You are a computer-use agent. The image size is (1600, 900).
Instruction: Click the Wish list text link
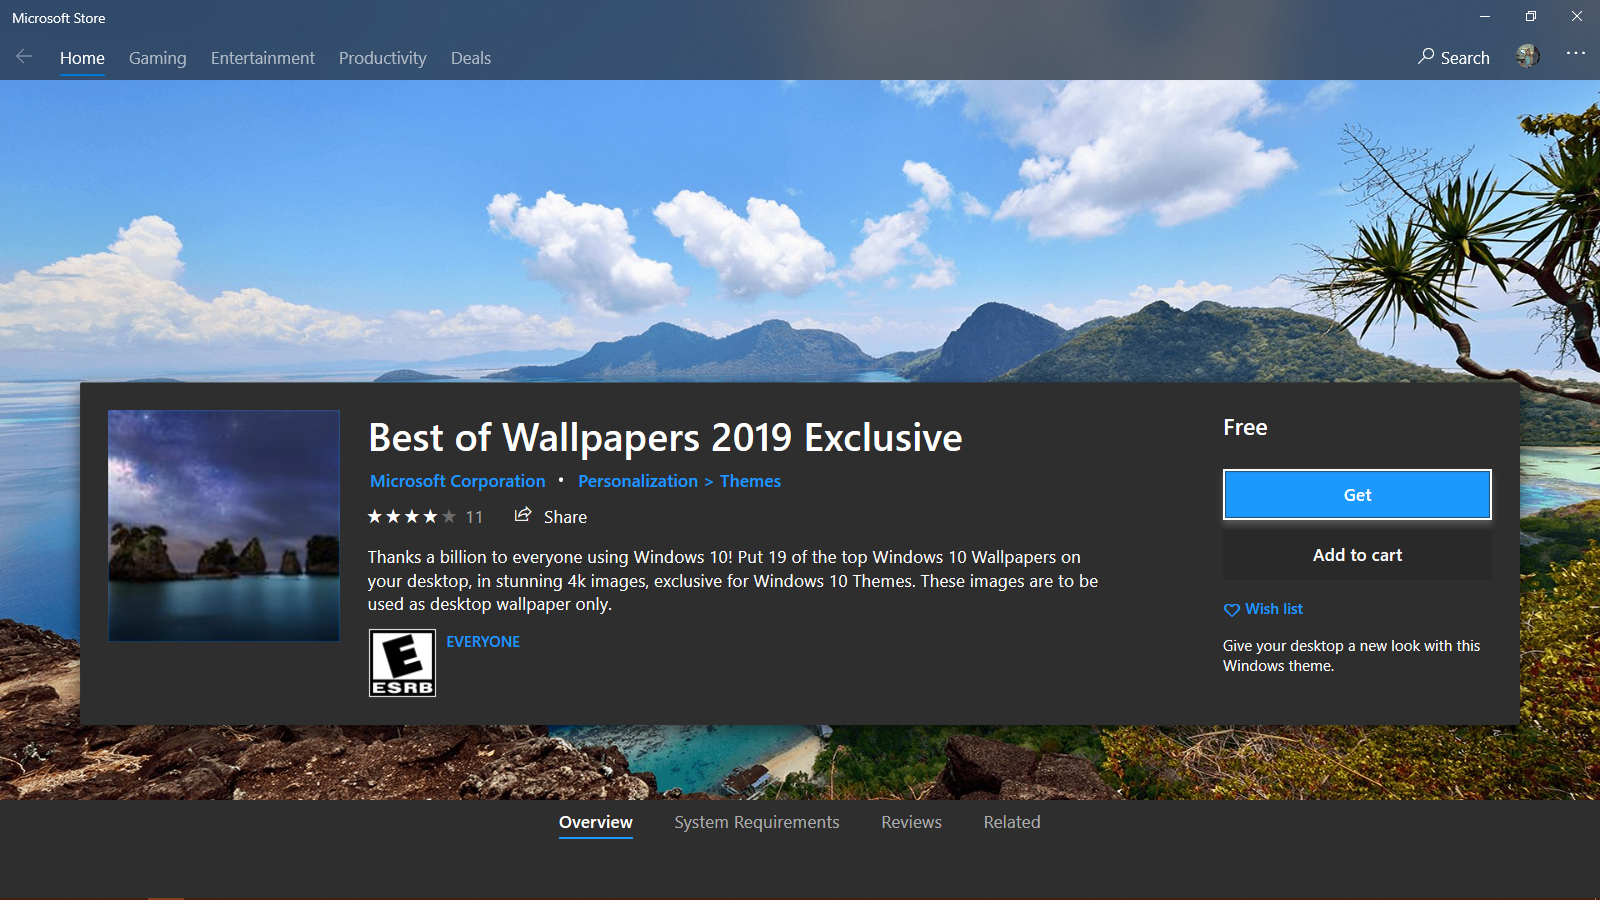(1273, 609)
